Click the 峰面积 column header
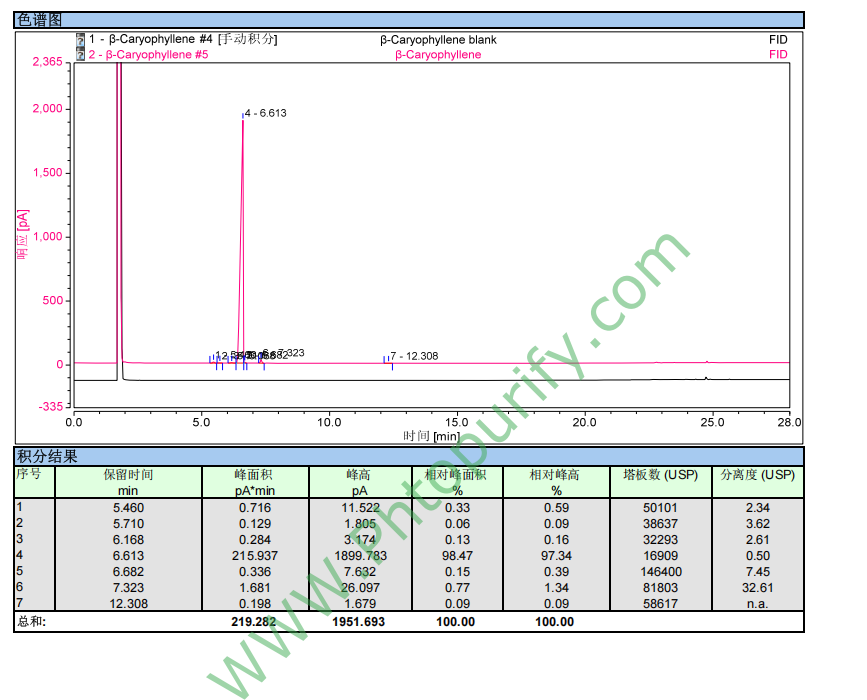867x700 pixels. tap(254, 475)
